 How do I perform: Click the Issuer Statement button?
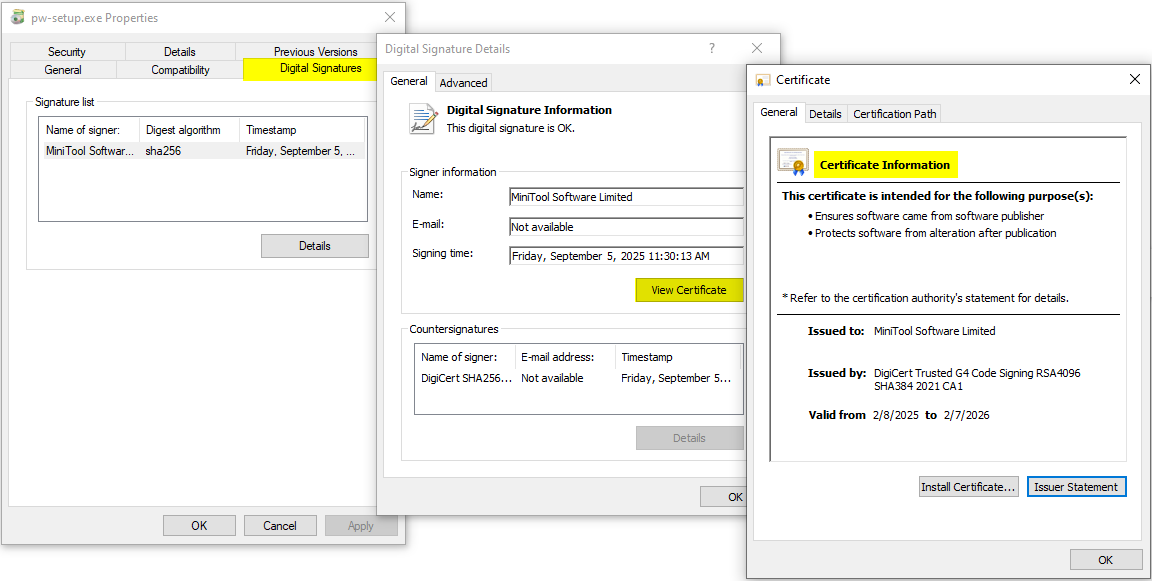click(1077, 486)
